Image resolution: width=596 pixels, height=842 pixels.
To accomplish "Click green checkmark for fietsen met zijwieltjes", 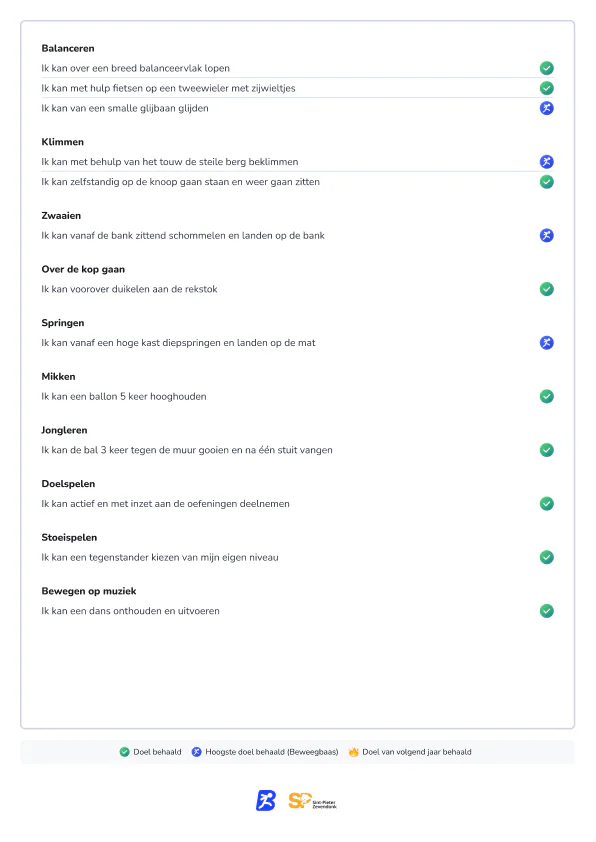I will pos(547,88).
